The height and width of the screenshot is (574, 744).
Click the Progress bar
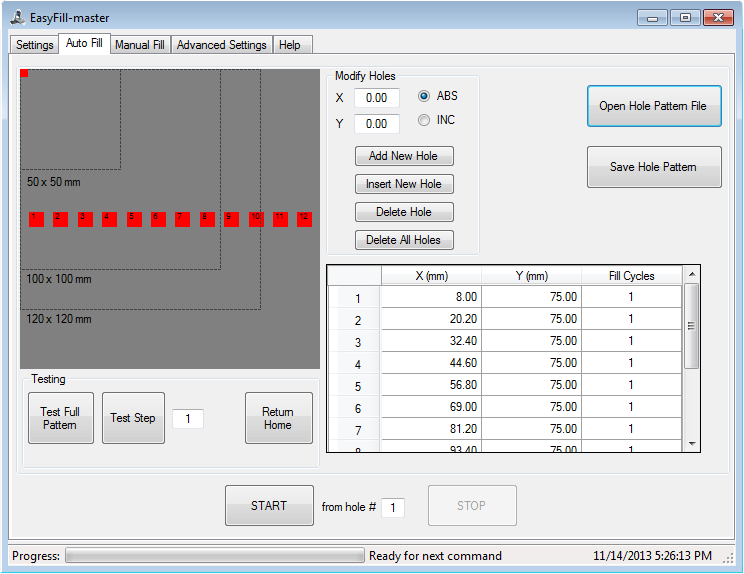tap(214, 555)
